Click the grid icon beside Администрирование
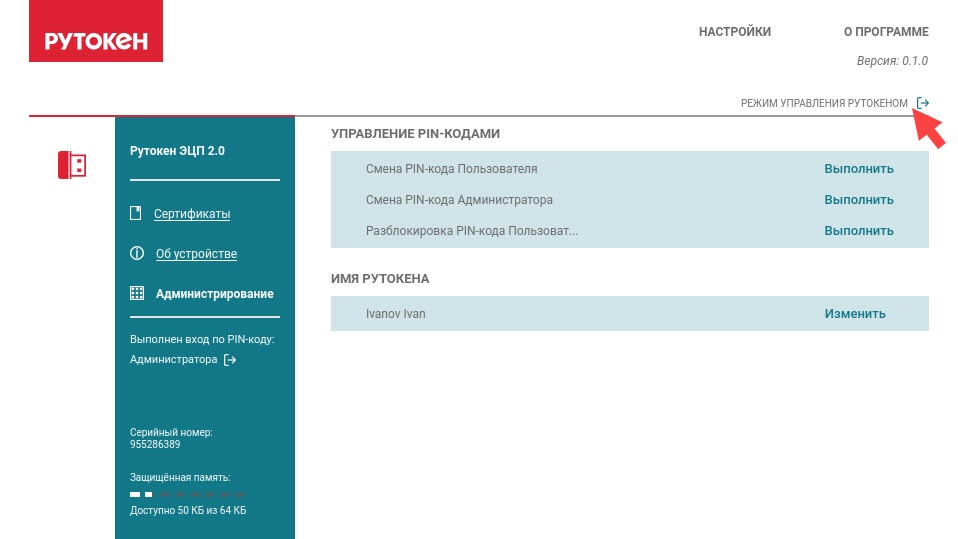 click(137, 294)
